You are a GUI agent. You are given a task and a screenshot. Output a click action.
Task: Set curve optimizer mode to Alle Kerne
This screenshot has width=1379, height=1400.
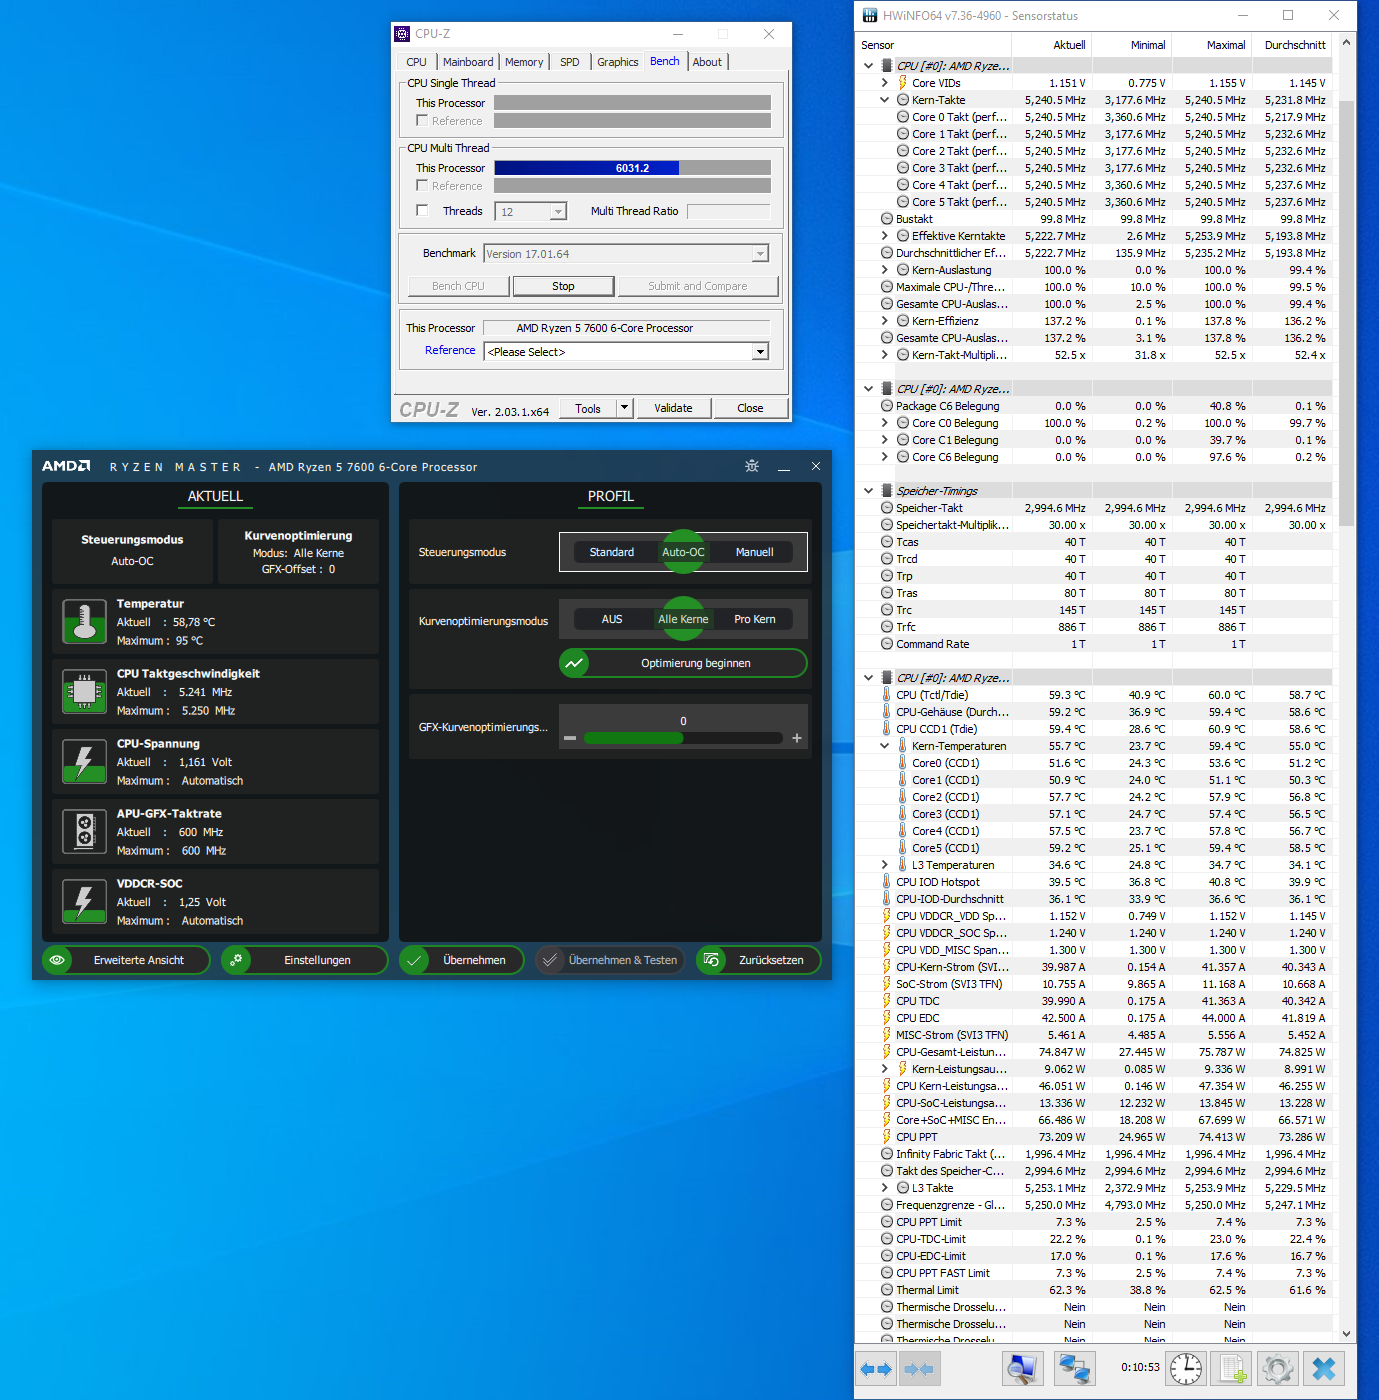pos(683,619)
